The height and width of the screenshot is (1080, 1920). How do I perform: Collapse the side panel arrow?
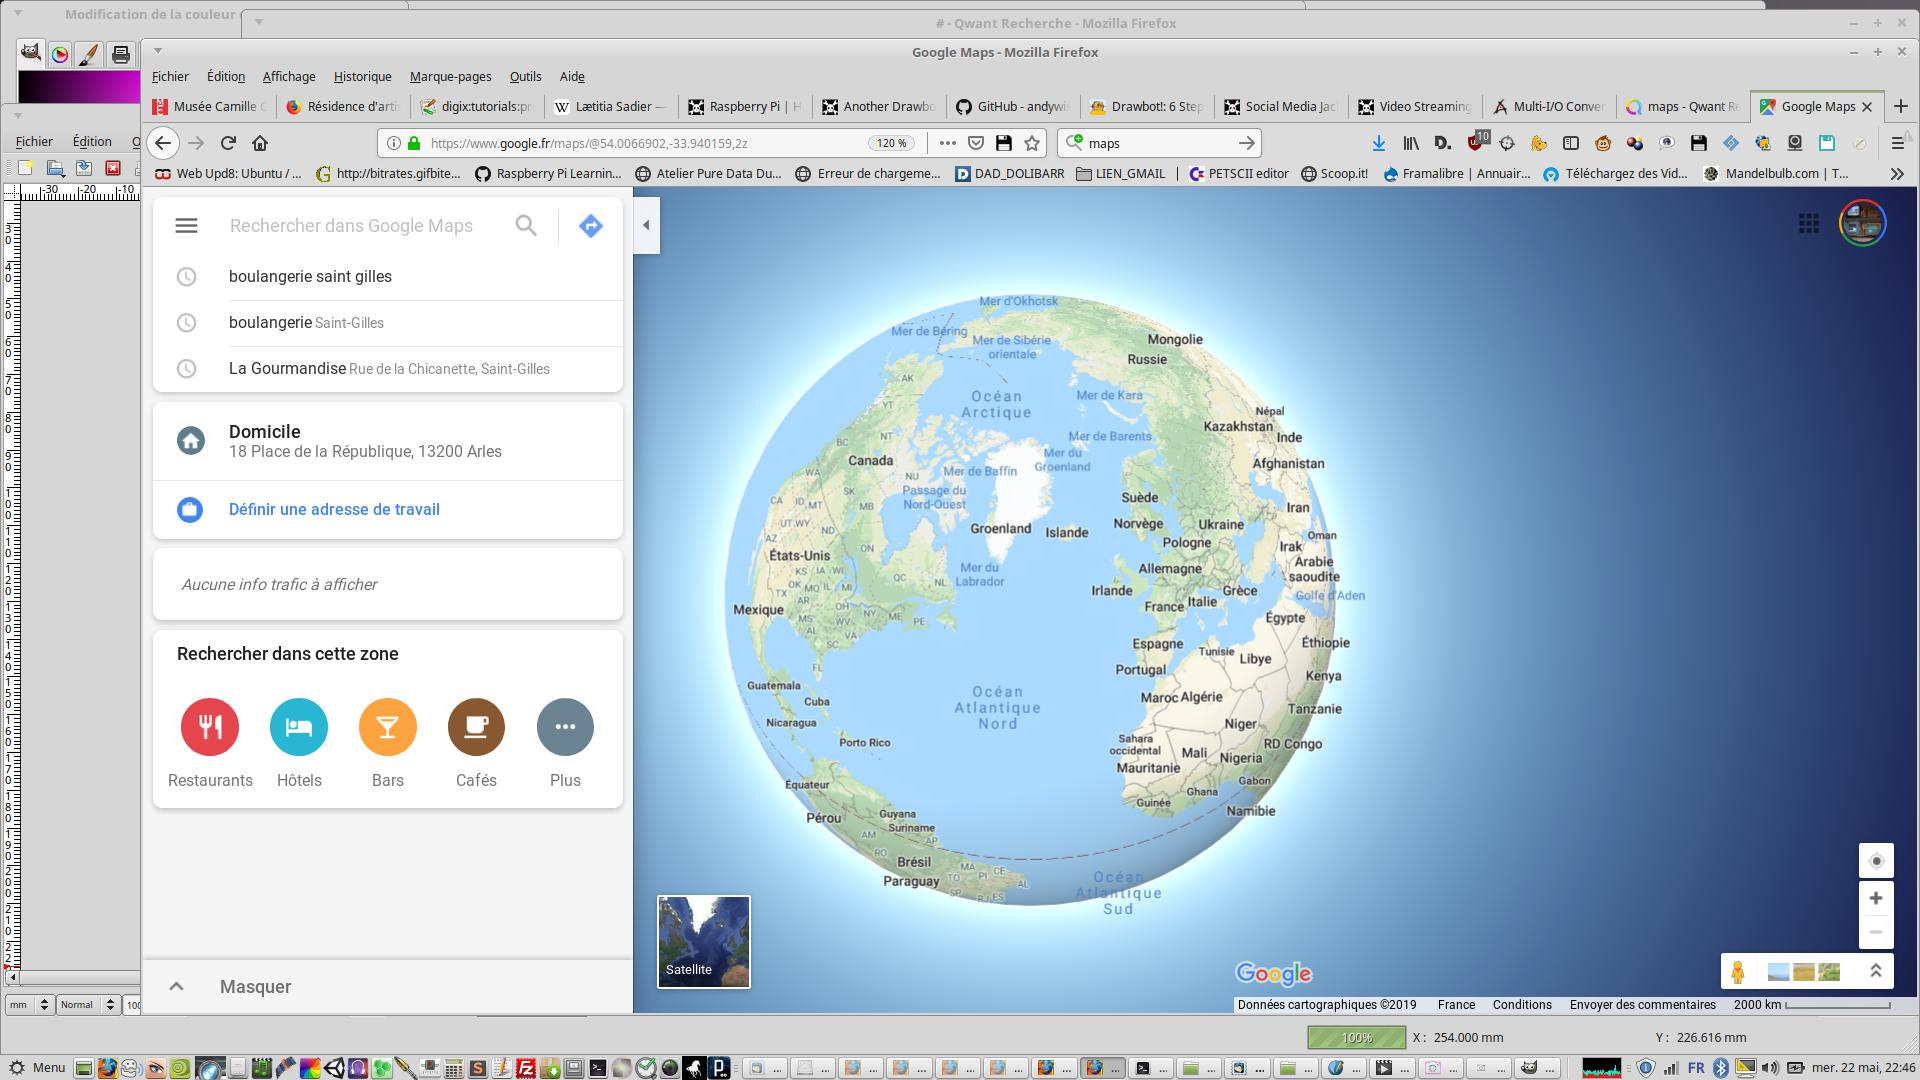pos(646,225)
